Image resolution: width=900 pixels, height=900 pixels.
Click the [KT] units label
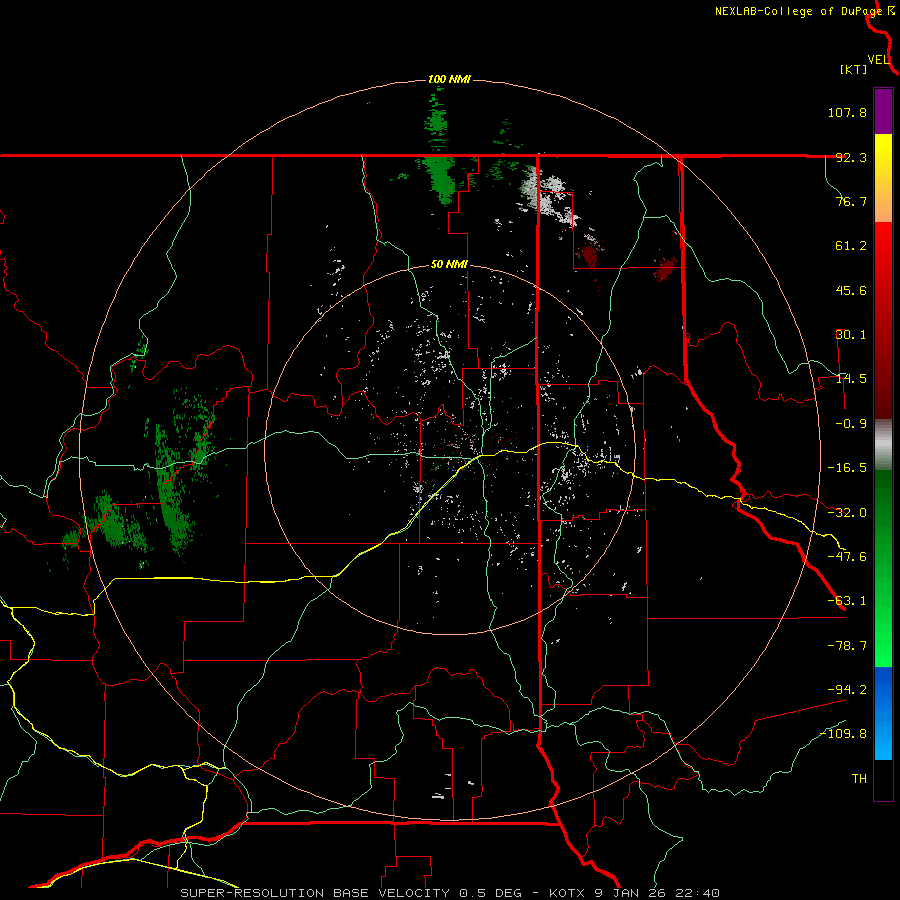(x=854, y=69)
